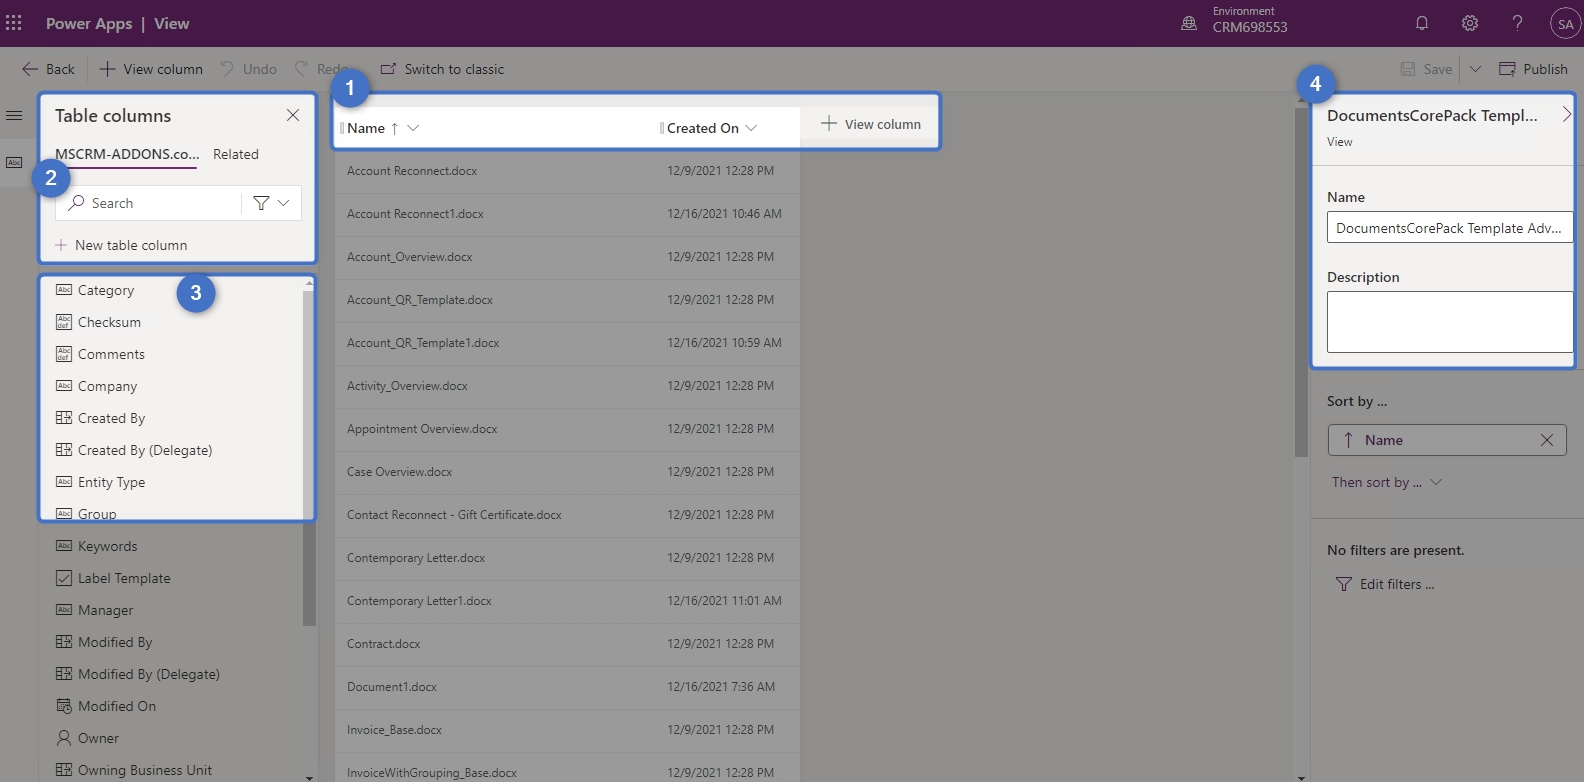Select the Contemporary Letter.docx row

[x=567, y=558]
